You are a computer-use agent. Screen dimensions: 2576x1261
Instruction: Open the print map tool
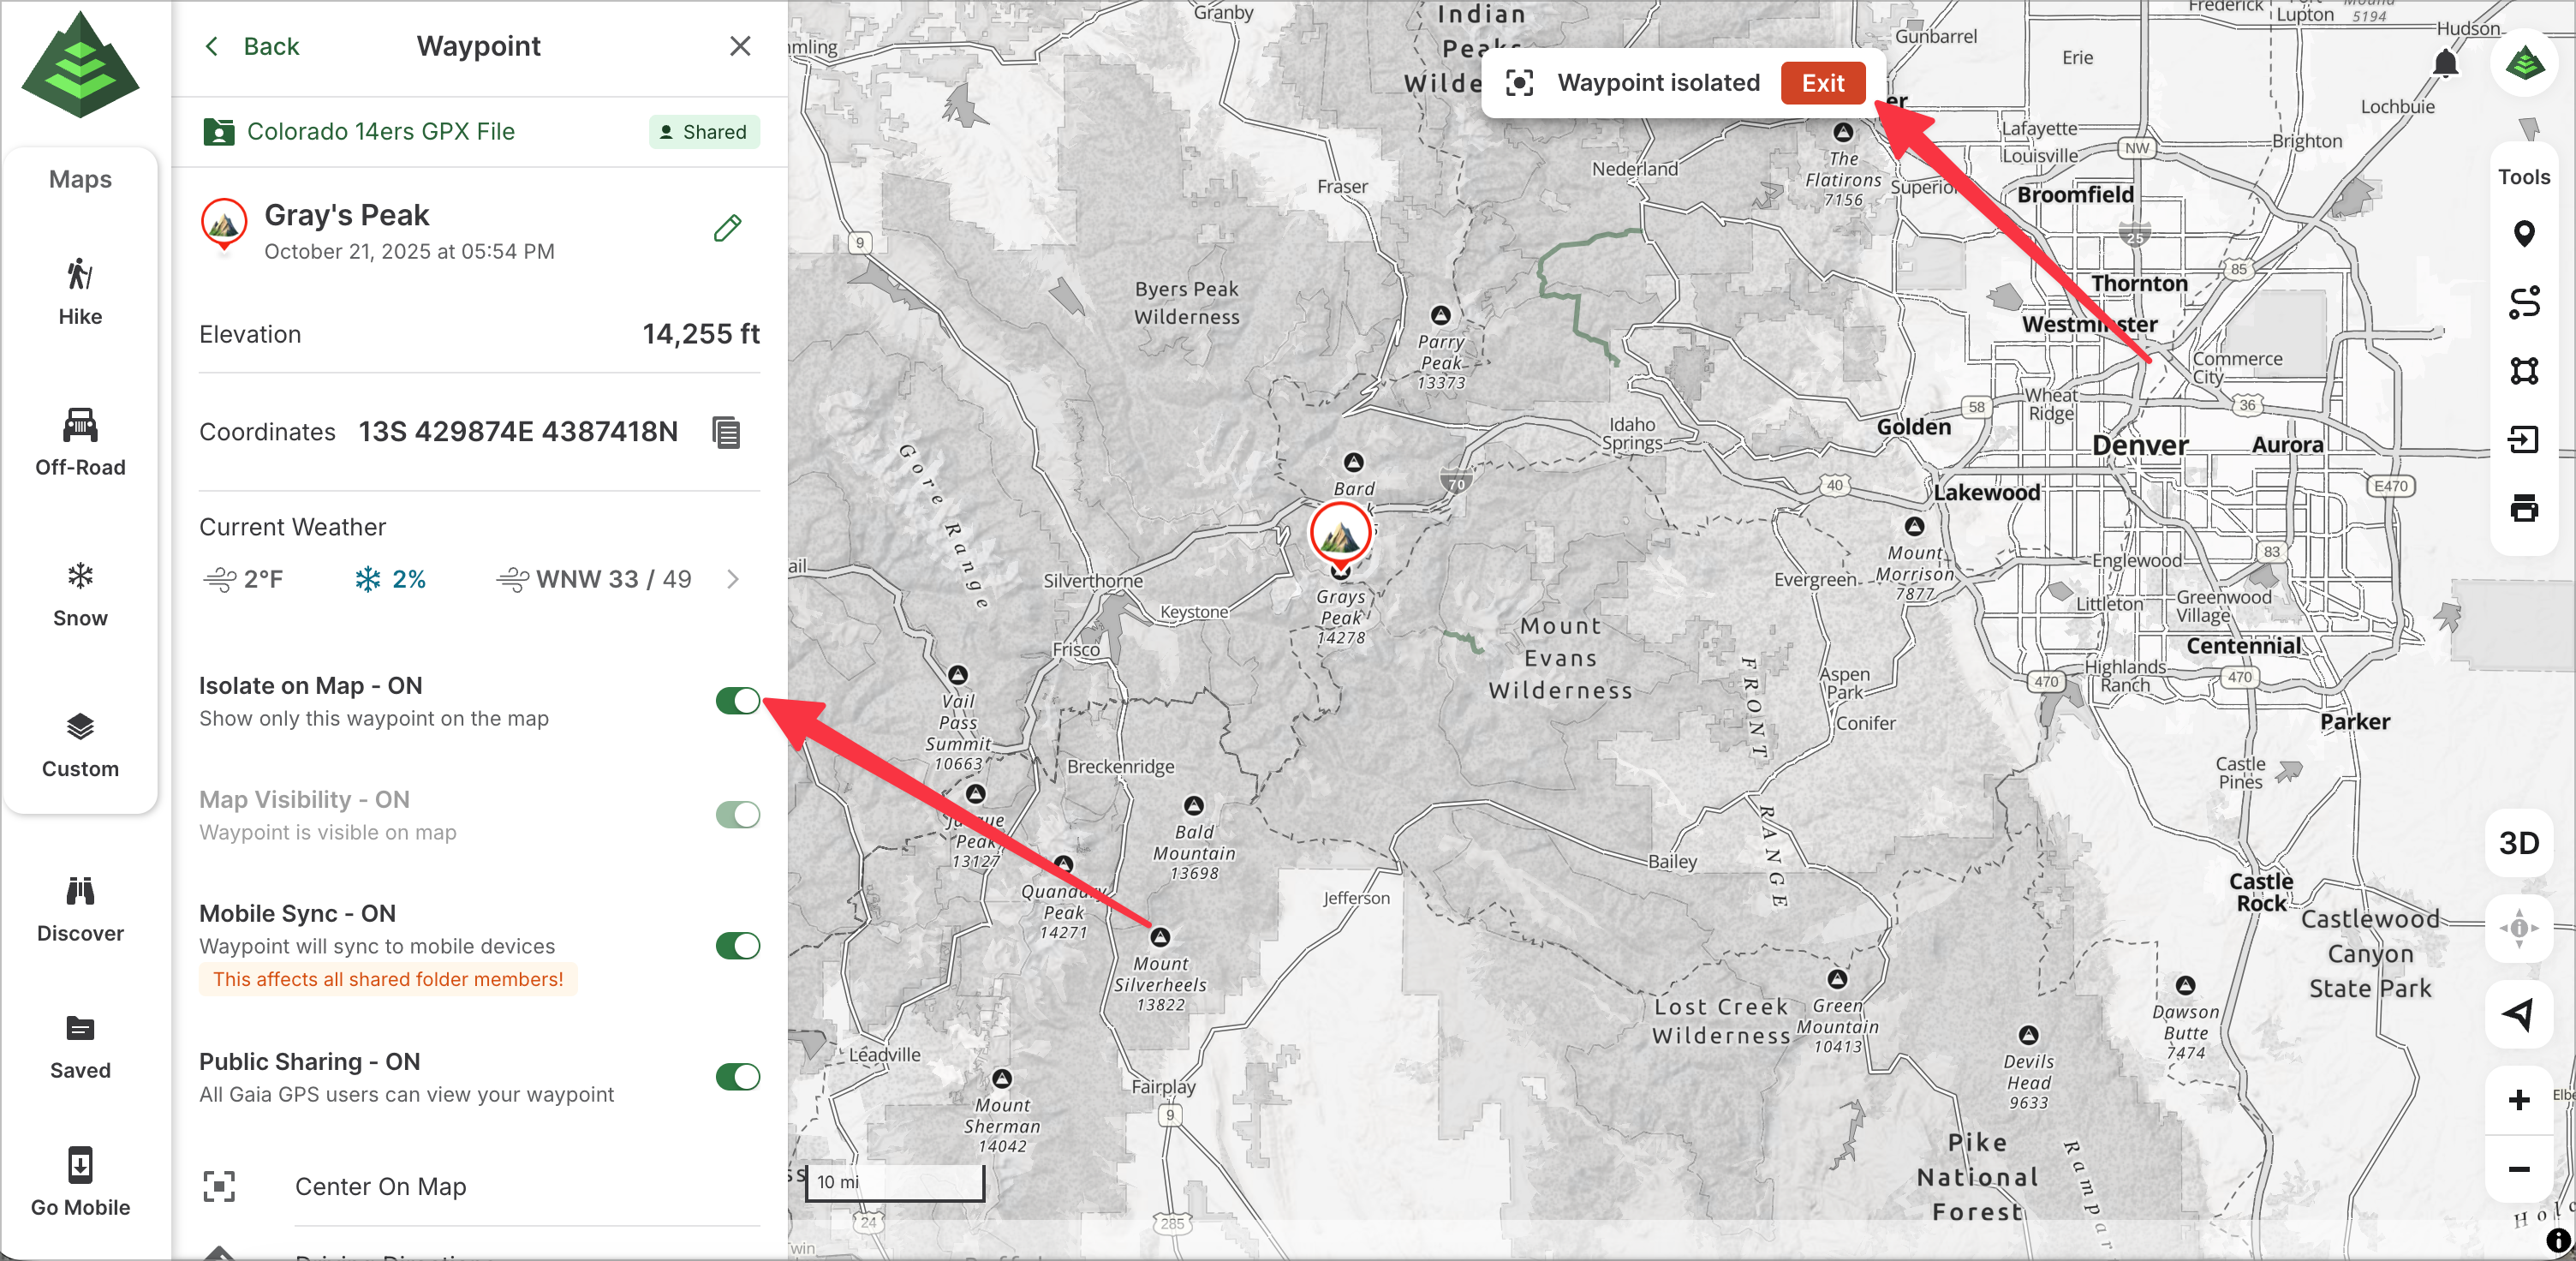[2523, 508]
